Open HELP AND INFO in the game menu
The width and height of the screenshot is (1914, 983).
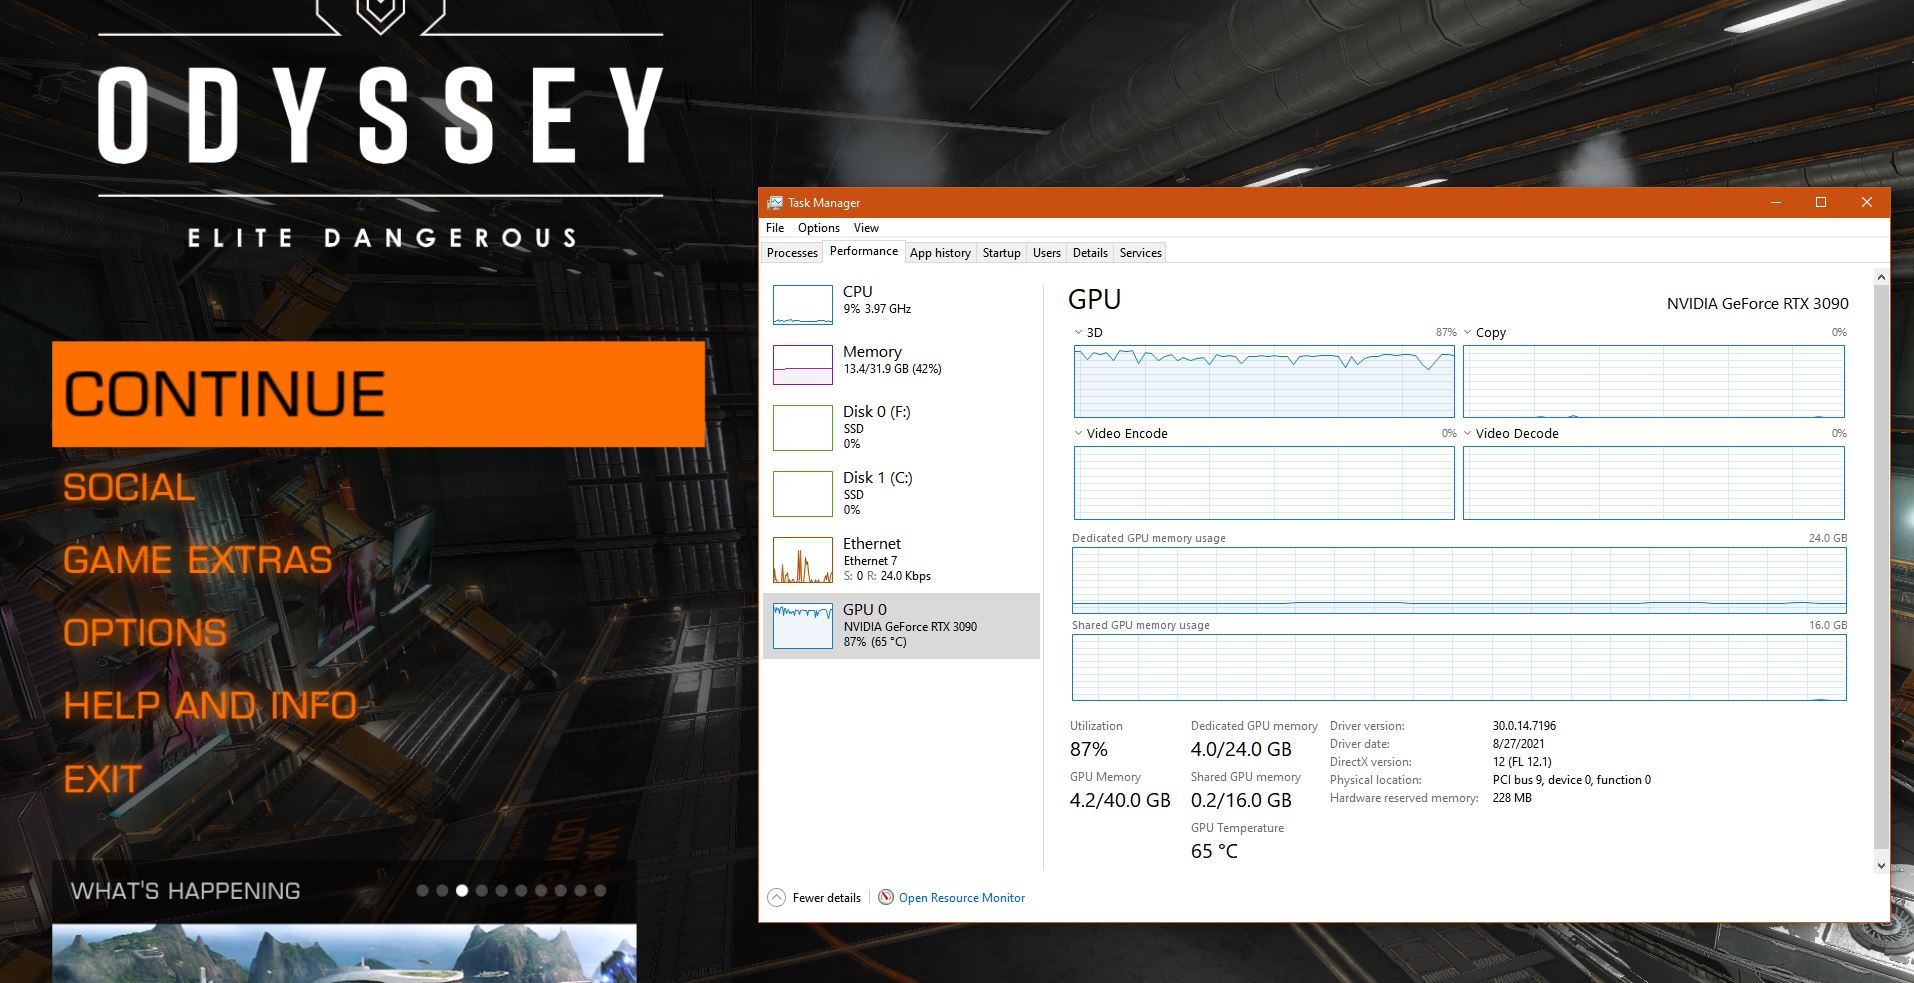tap(210, 706)
